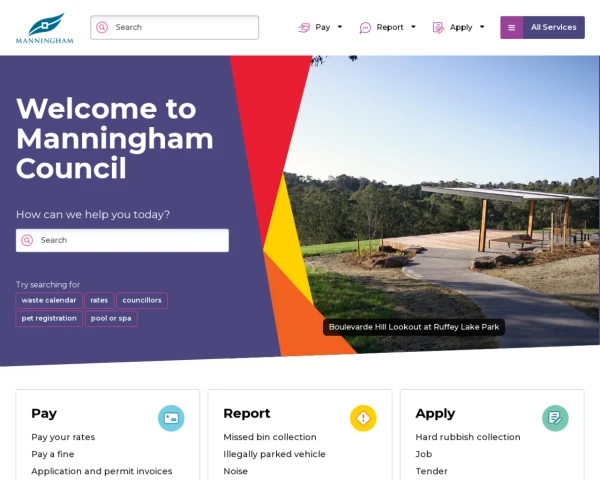Expand the Pay dropdown arrow

[x=340, y=27]
